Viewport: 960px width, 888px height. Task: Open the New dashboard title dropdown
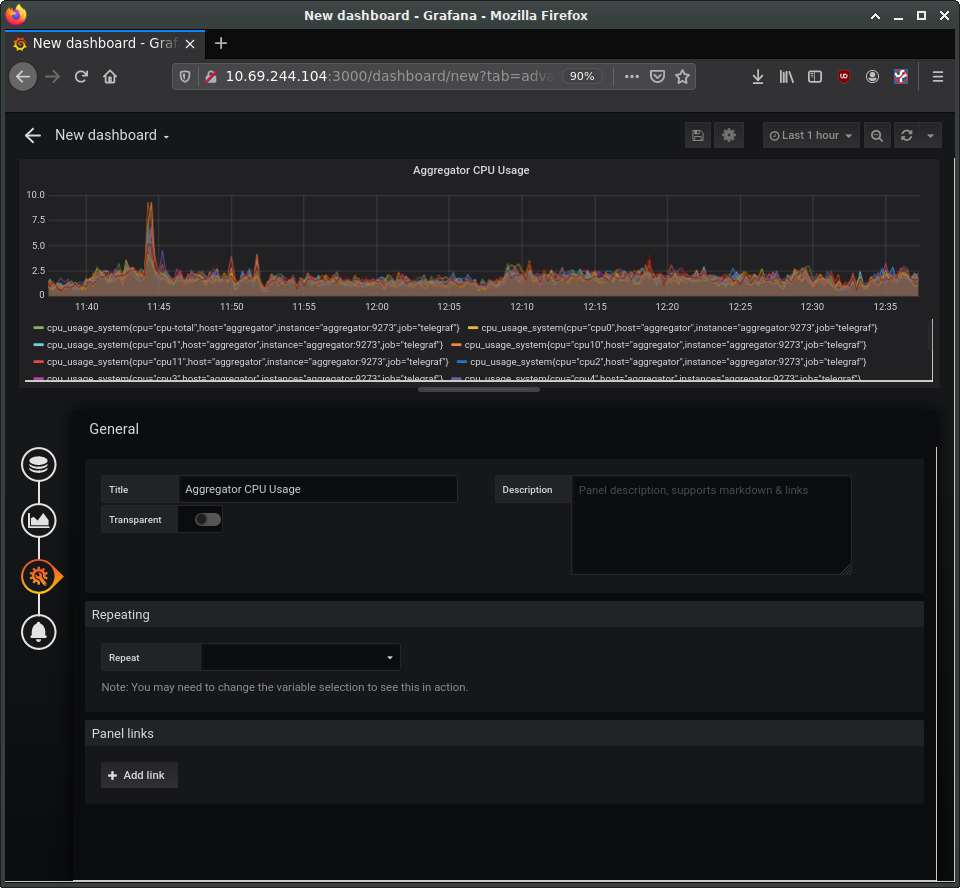(112, 135)
